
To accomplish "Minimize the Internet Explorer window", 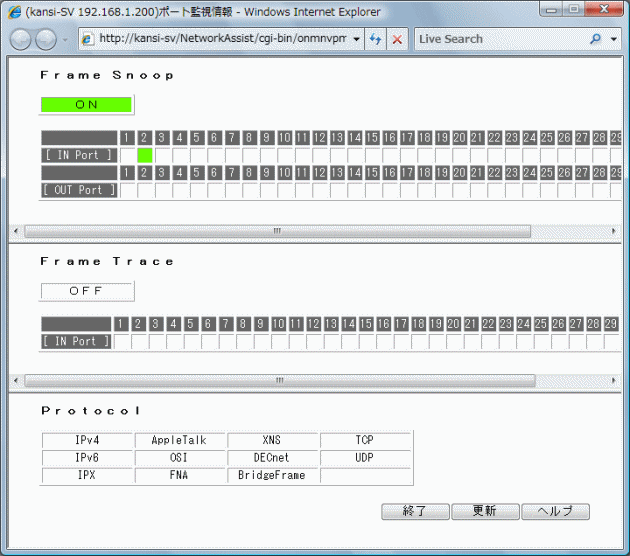I will (x=550, y=9).
